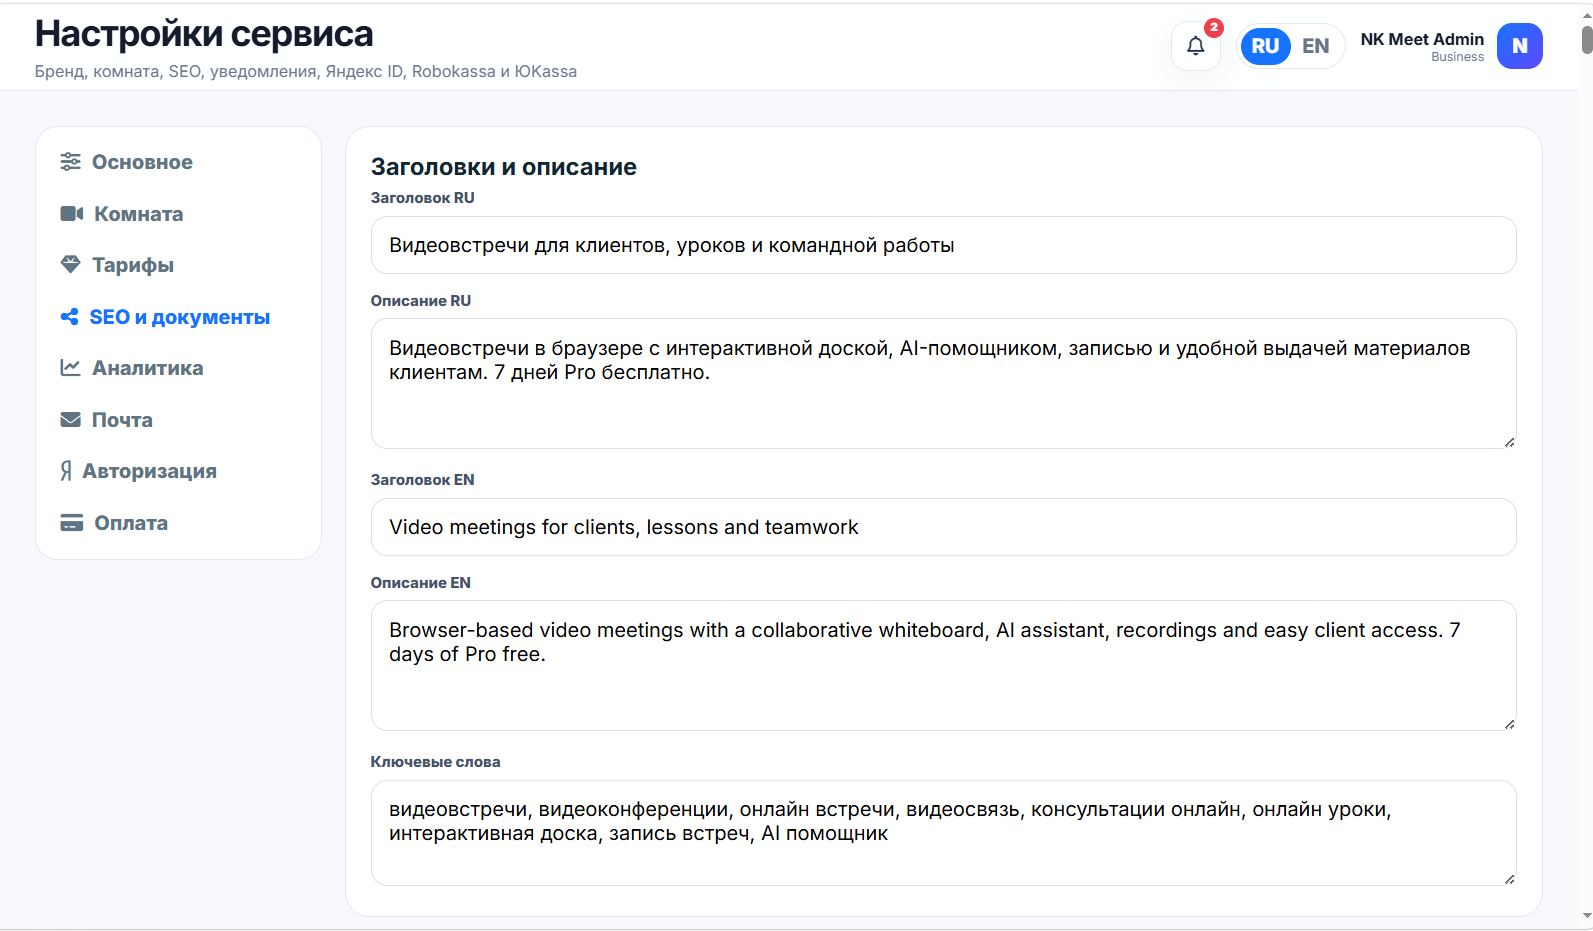
Task: Click the envelope icon next to Почта
Action: tap(70, 420)
